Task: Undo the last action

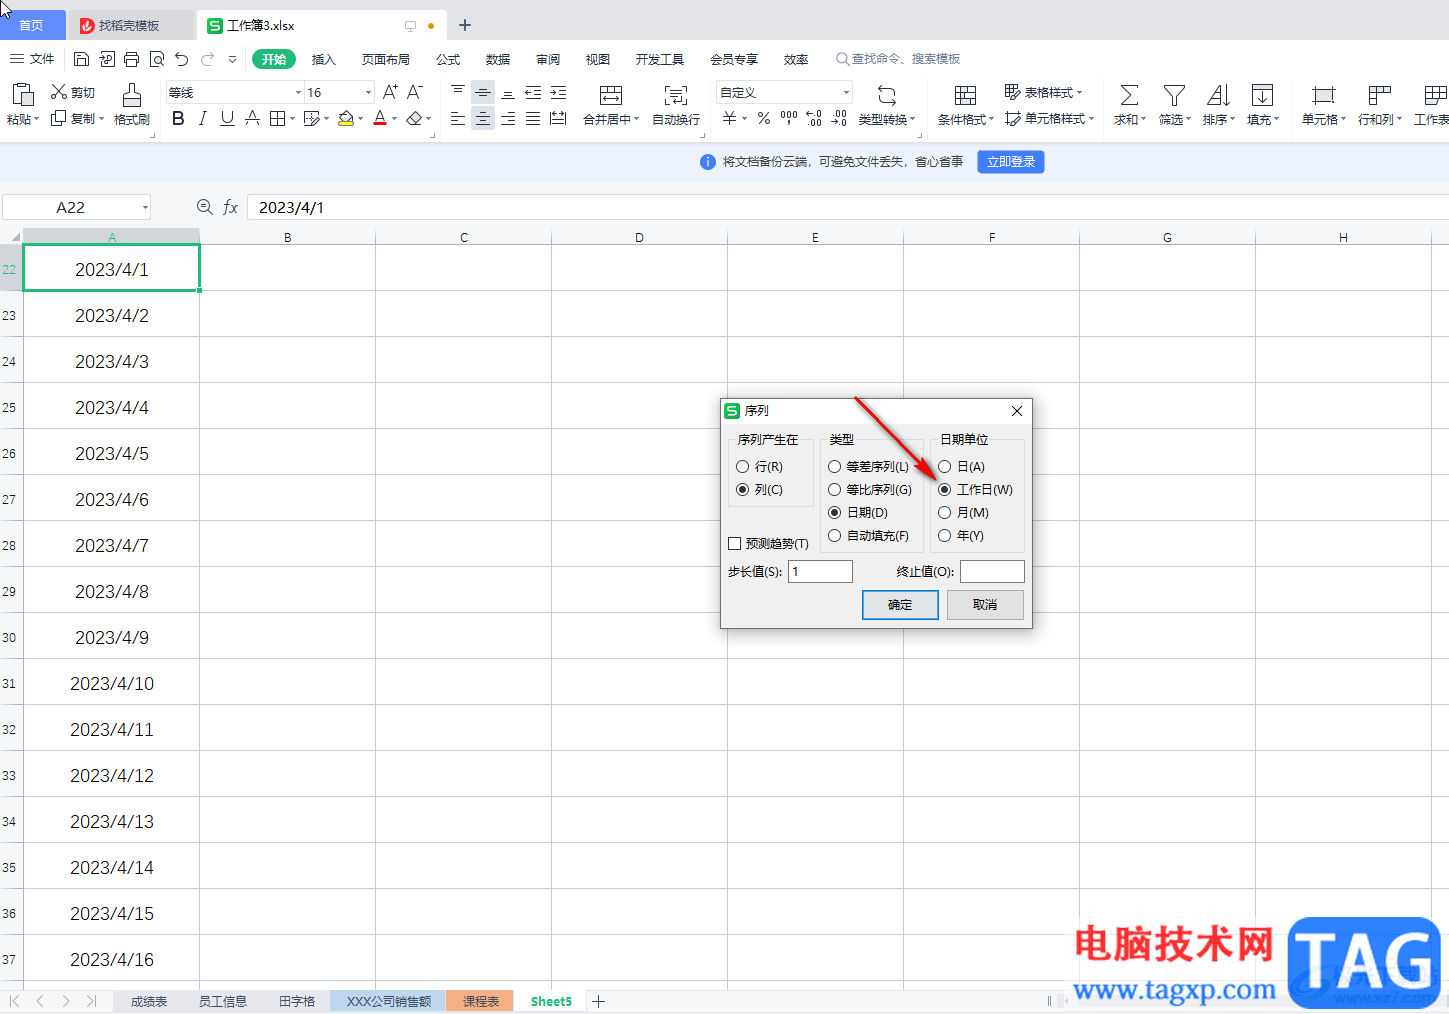Action: point(182,59)
